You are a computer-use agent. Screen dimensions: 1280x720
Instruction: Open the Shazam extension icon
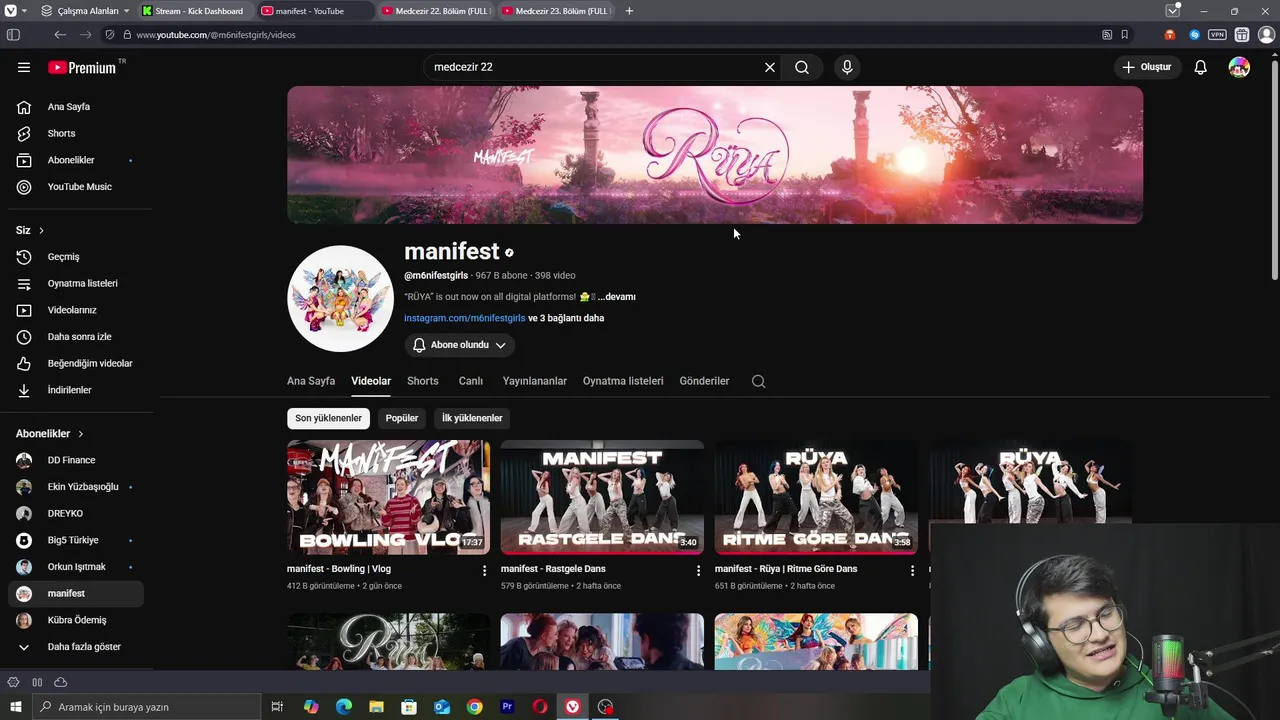(1194, 35)
